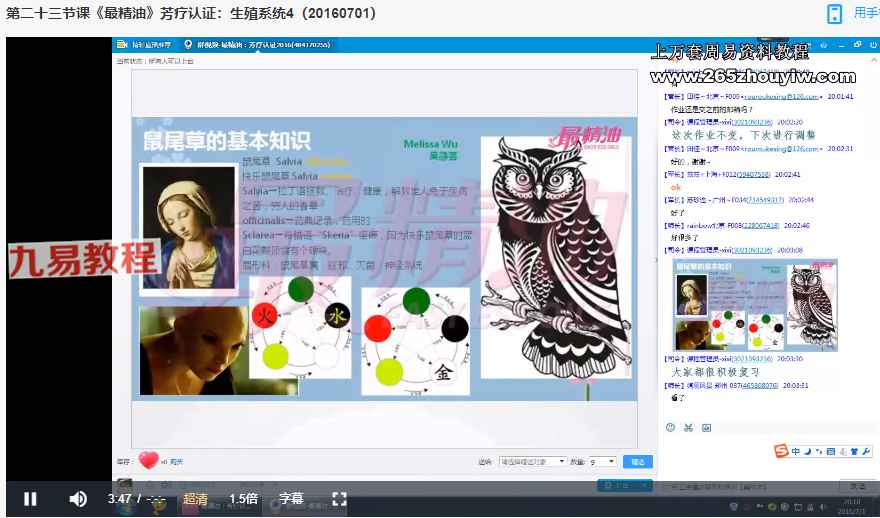The image size is (880, 518).
Task: Click the shared slide thumbnail in chat
Action: [755, 305]
